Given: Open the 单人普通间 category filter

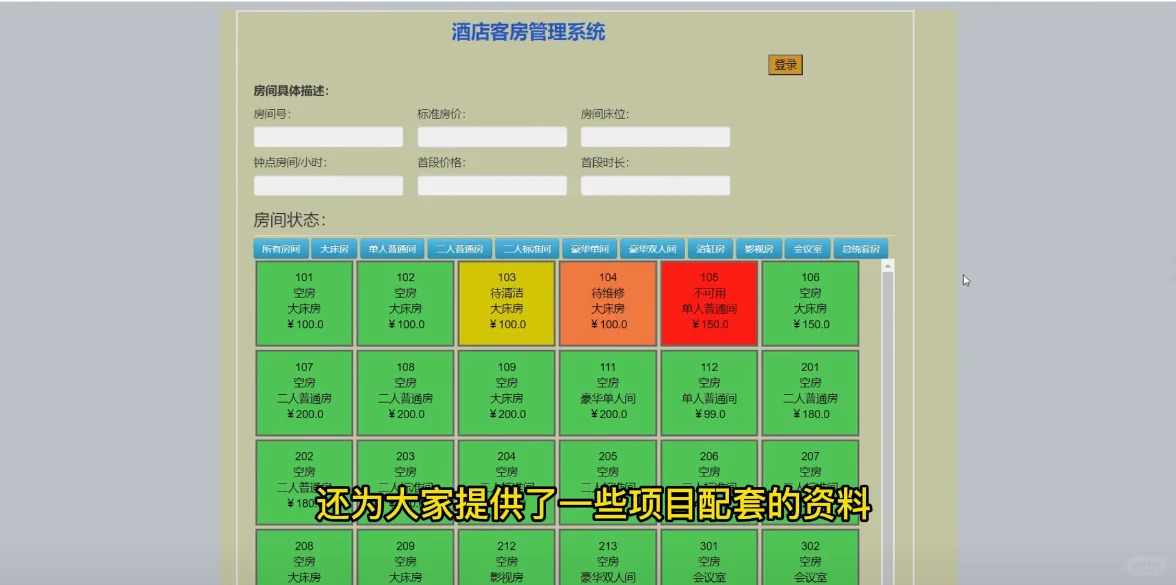Looking at the screenshot, I should tap(392, 248).
